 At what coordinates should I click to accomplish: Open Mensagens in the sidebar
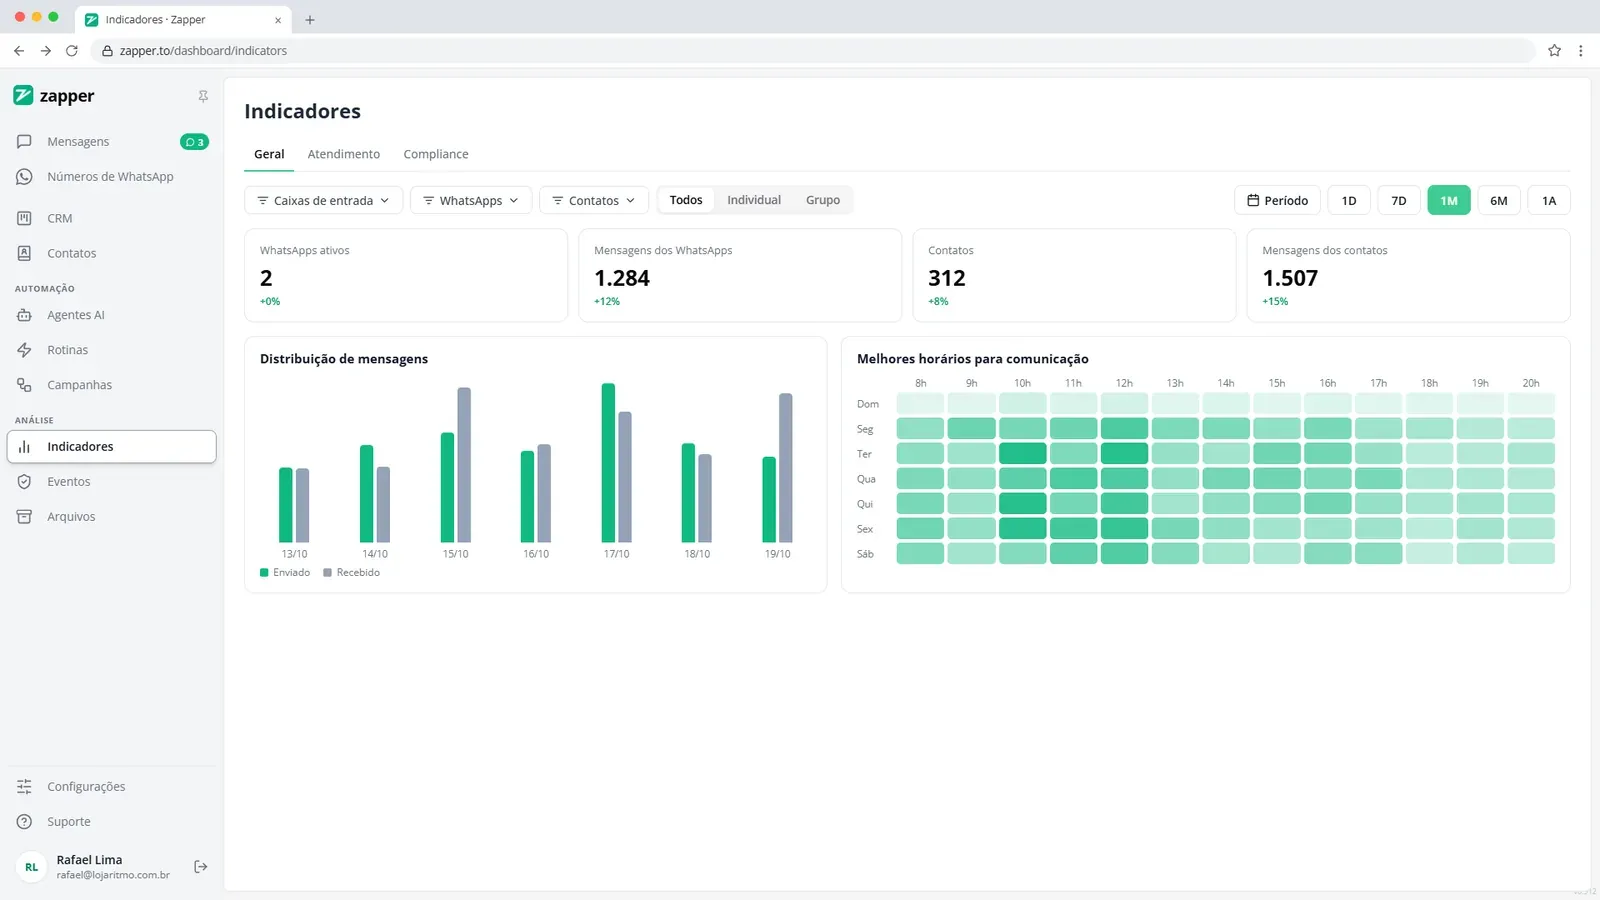click(x=111, y=142)
